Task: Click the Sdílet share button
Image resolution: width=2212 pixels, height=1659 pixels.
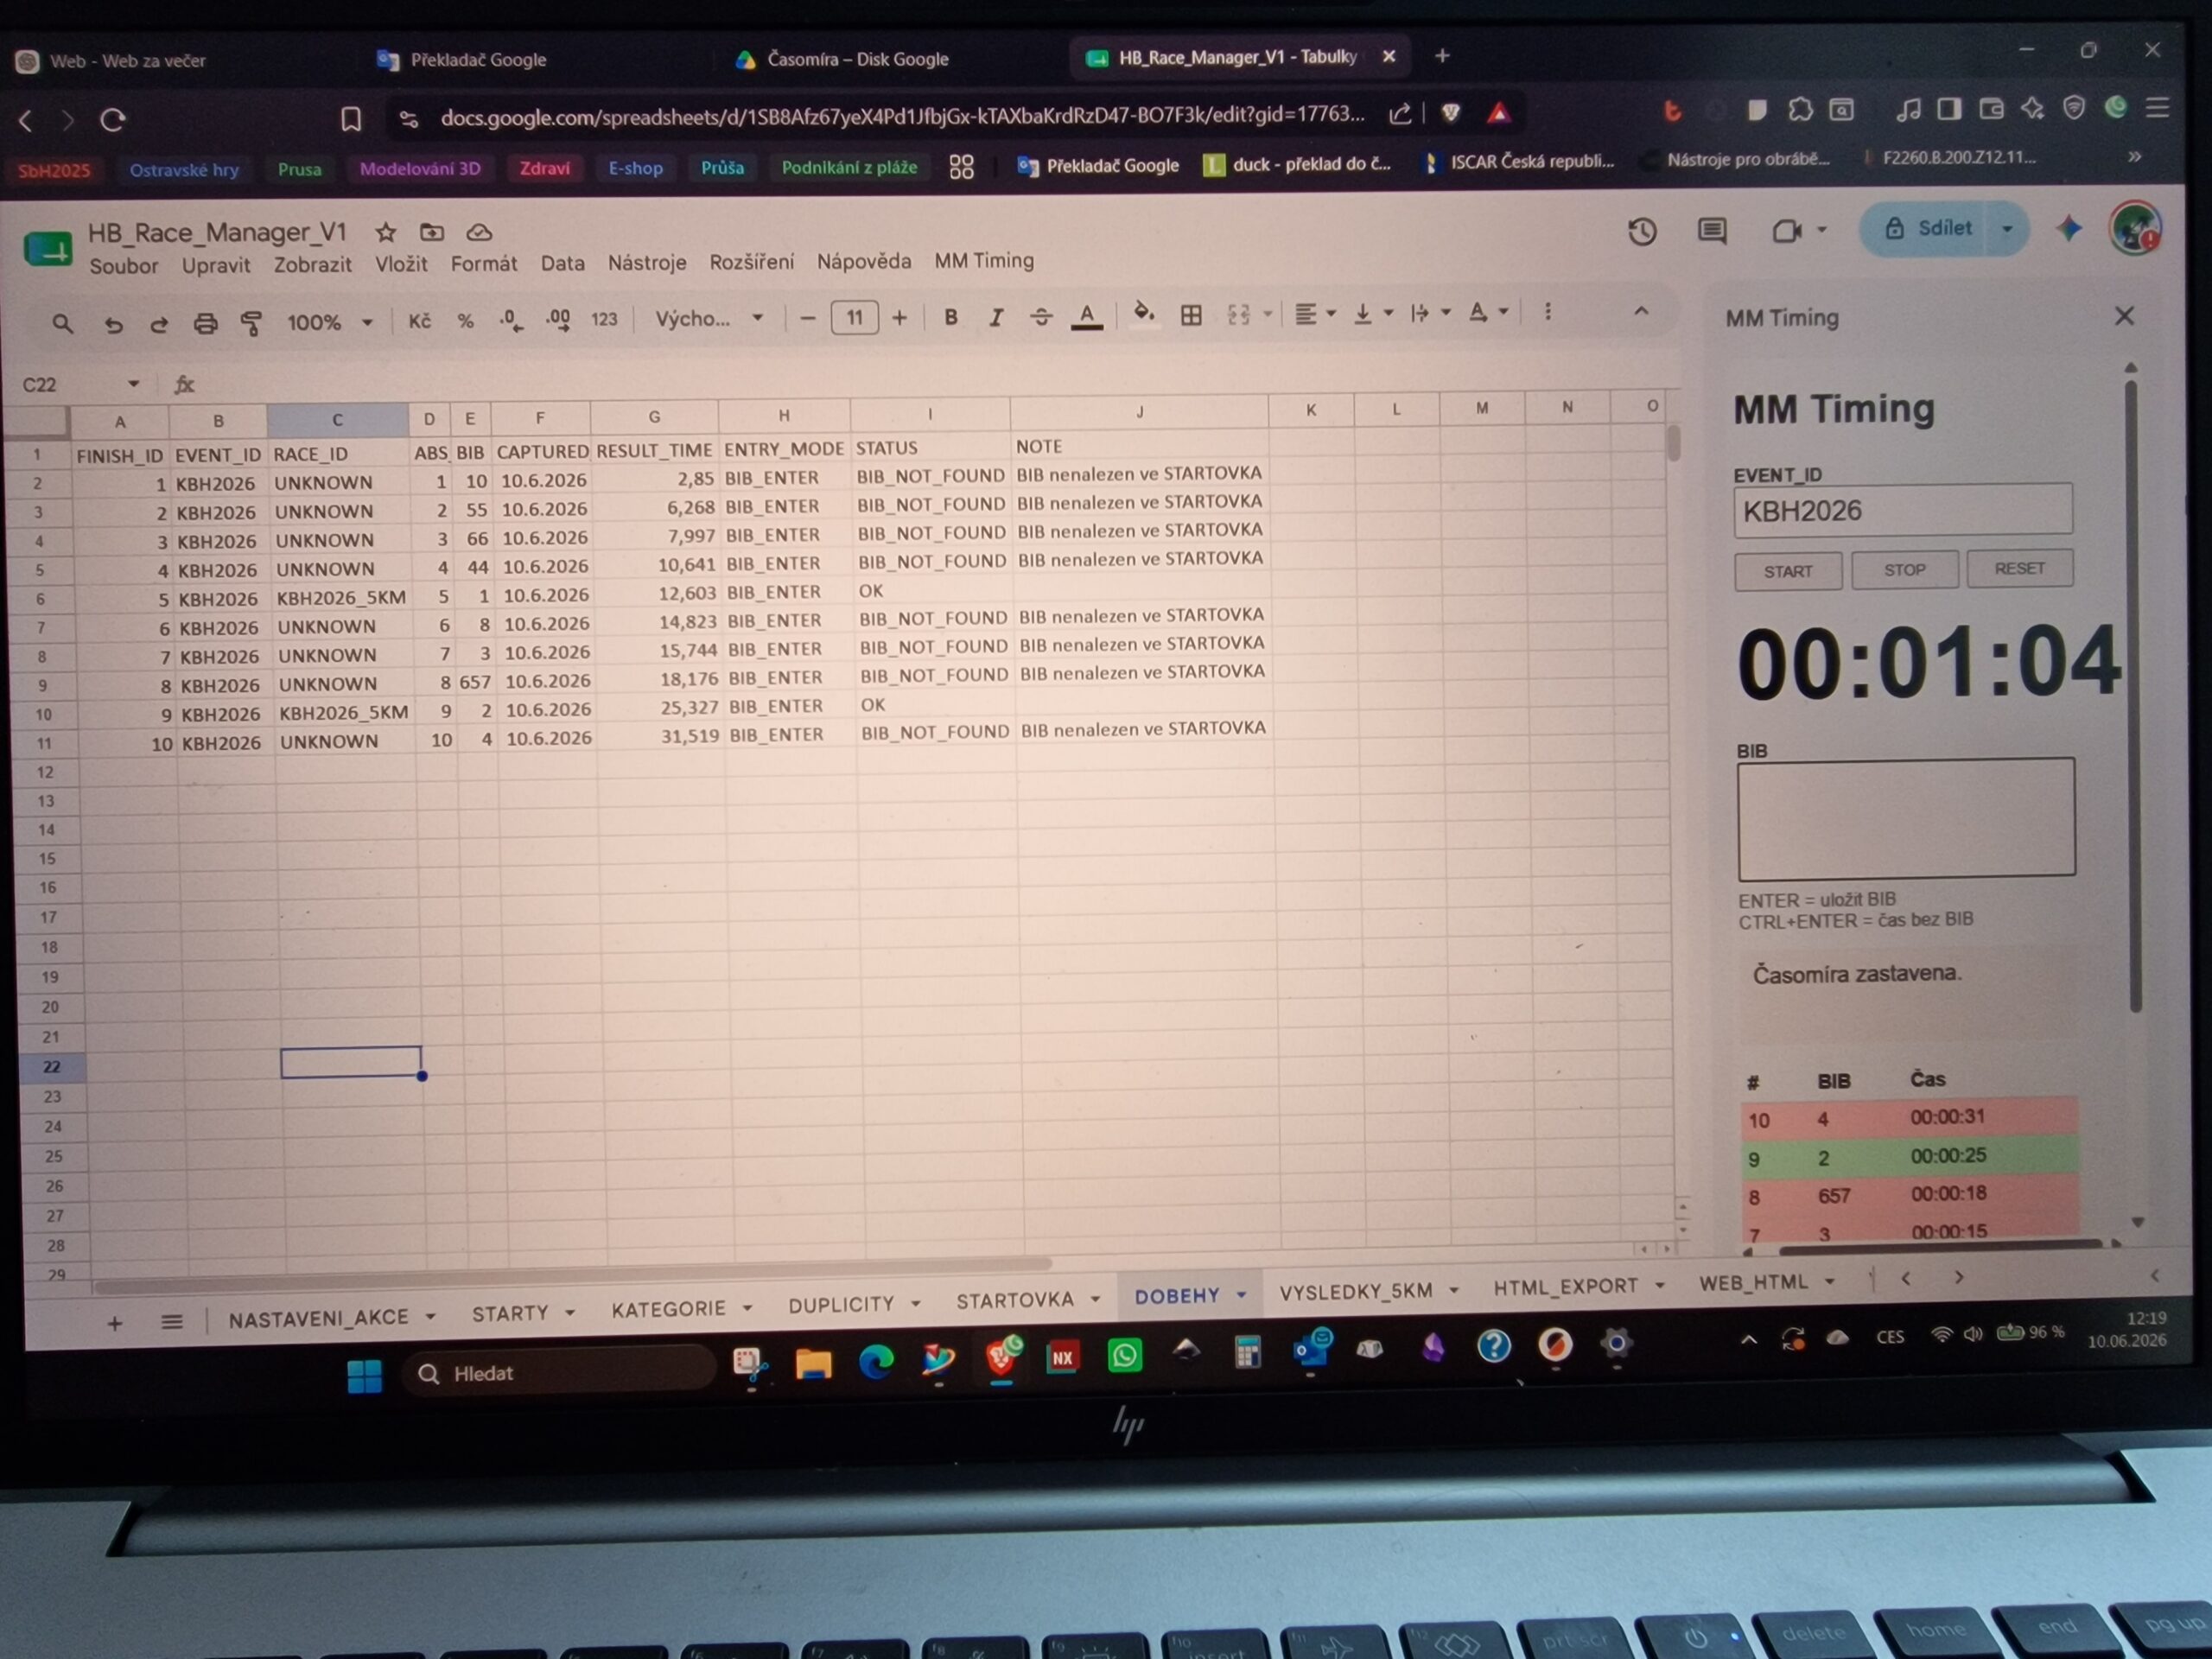Action: 1930,228
